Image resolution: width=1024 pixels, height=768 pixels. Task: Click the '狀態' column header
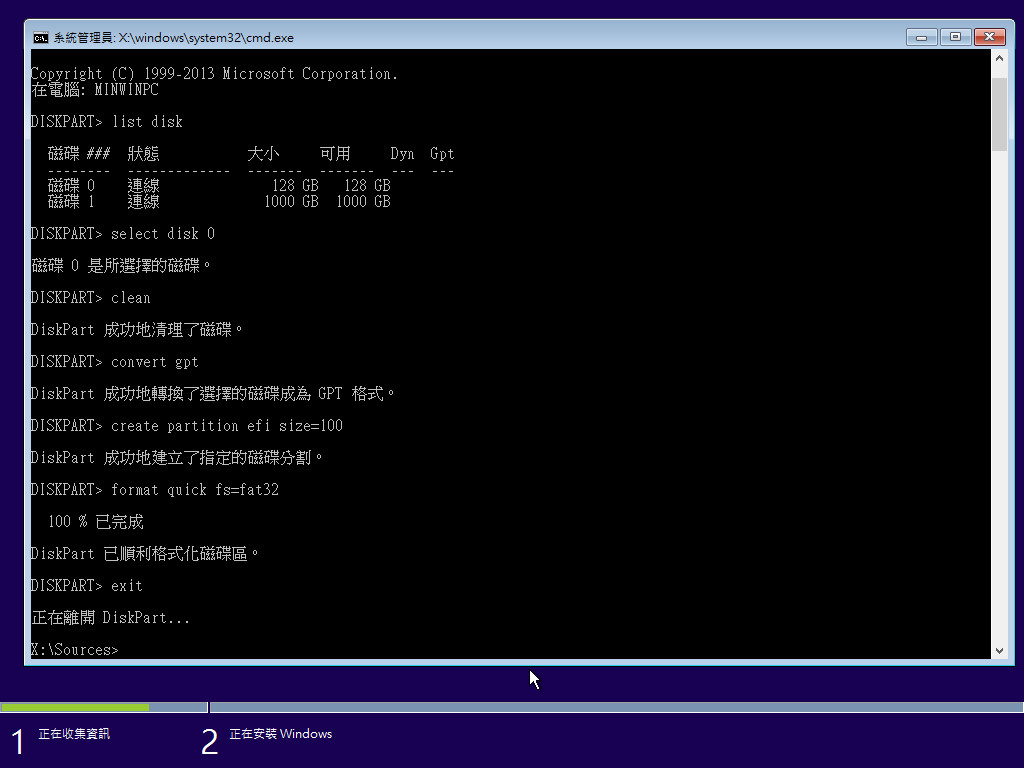pos(143,154)
